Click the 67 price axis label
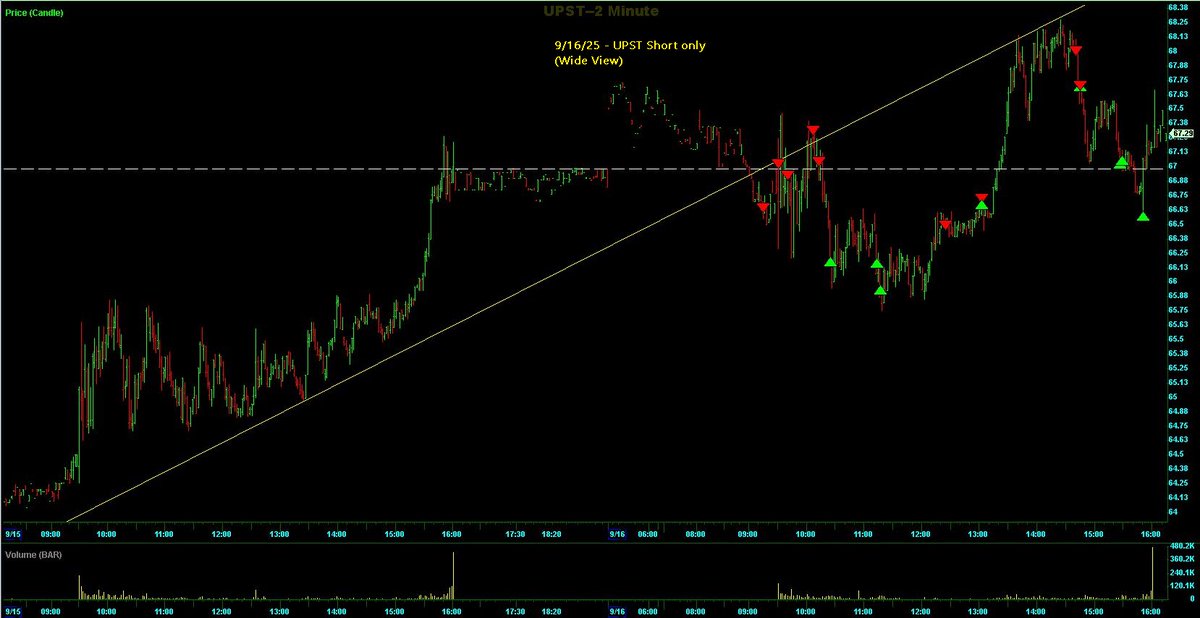Image resolution: width=1200 pixels, height=618 pixels. (1171, 166)
